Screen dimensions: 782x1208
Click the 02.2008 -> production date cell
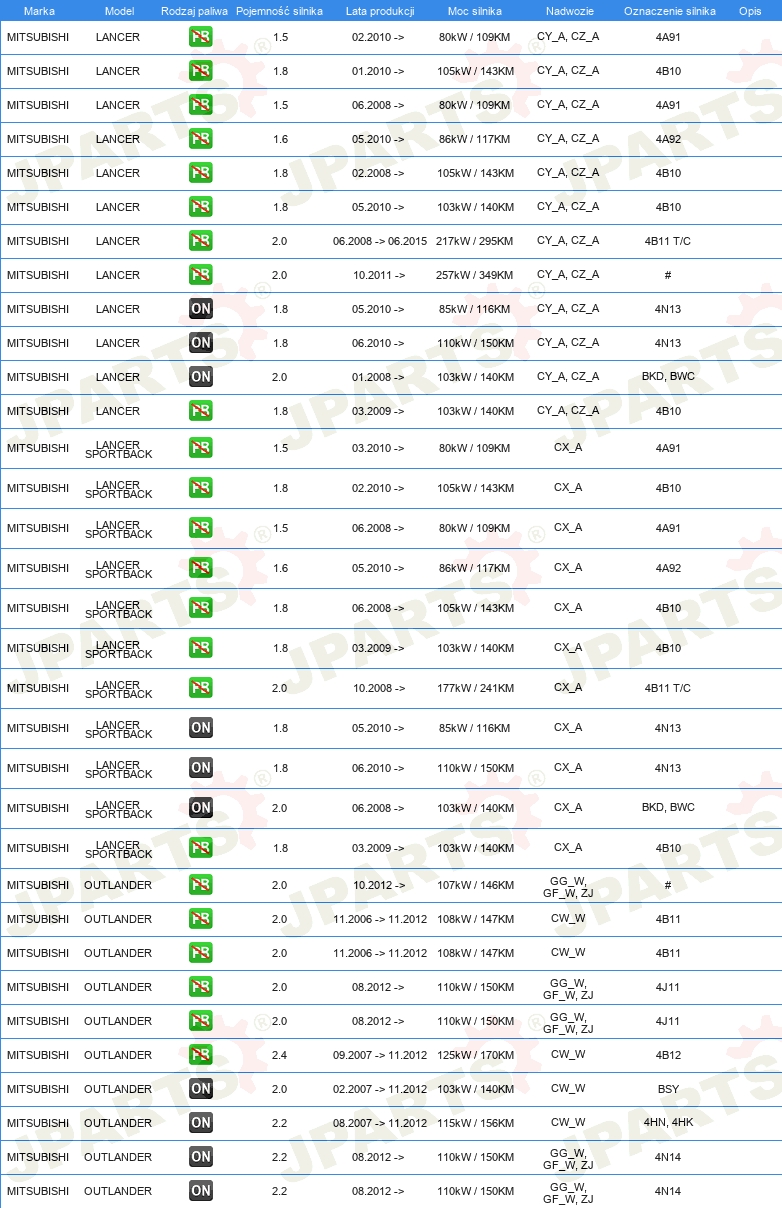point(378,173)
